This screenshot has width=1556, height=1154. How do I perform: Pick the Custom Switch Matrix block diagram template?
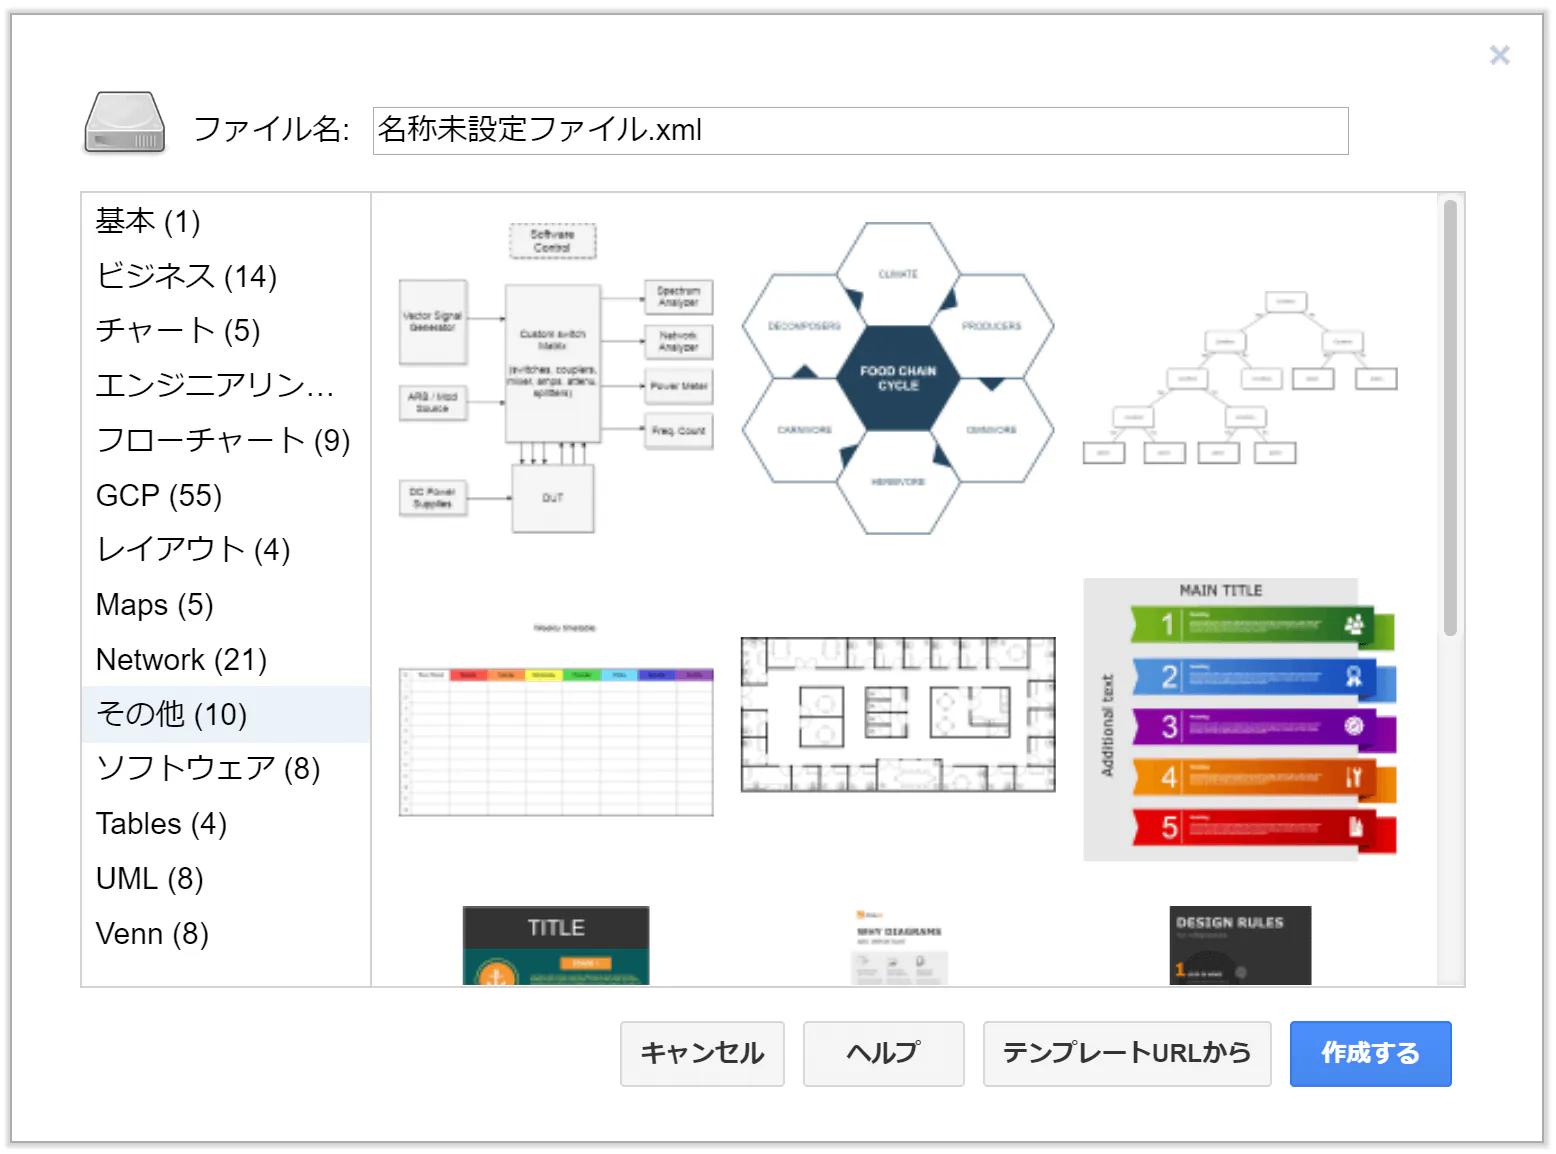pyautogui.click(x=556, y=378)
